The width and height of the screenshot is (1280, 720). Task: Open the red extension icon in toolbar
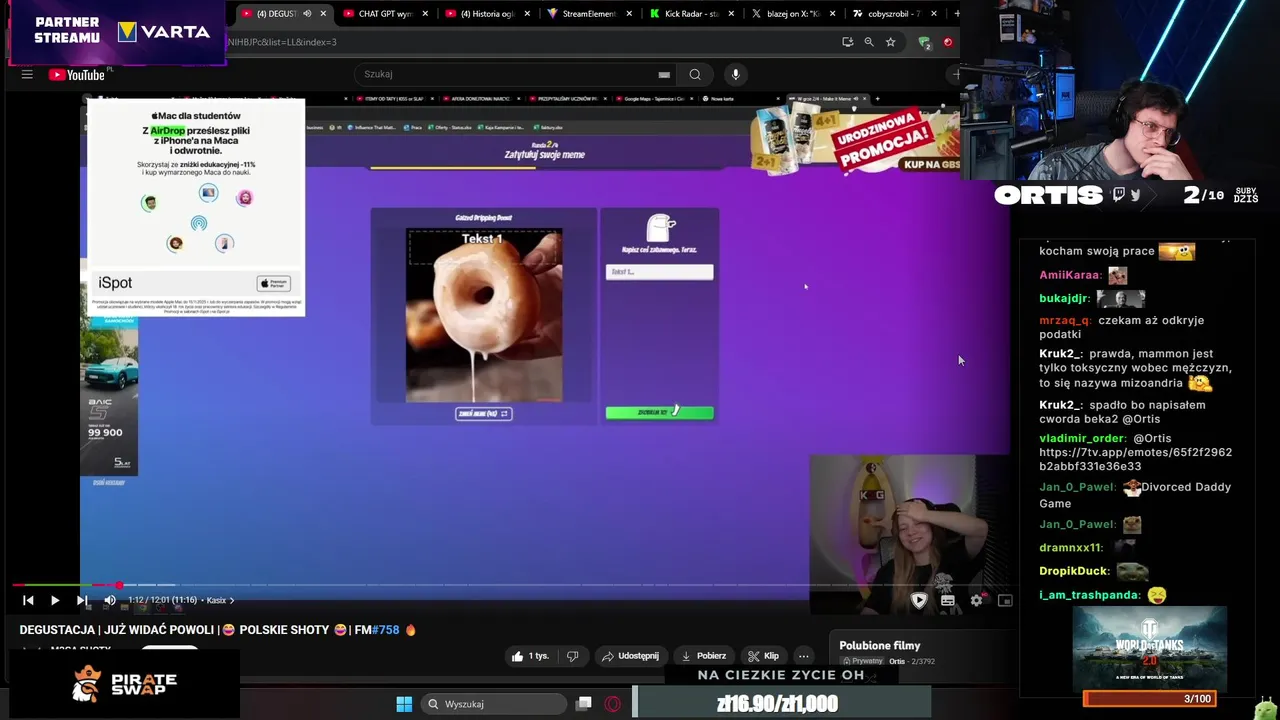tap(947, 42)
